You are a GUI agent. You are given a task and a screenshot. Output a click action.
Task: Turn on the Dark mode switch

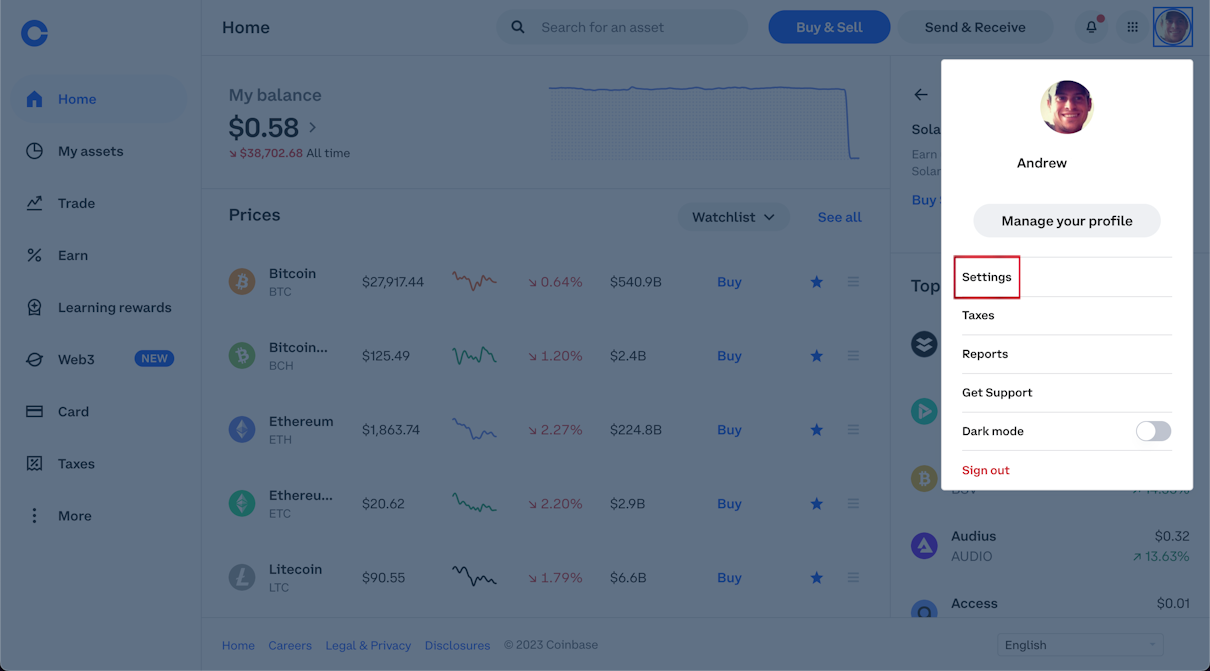click(x=1153, y=431)
